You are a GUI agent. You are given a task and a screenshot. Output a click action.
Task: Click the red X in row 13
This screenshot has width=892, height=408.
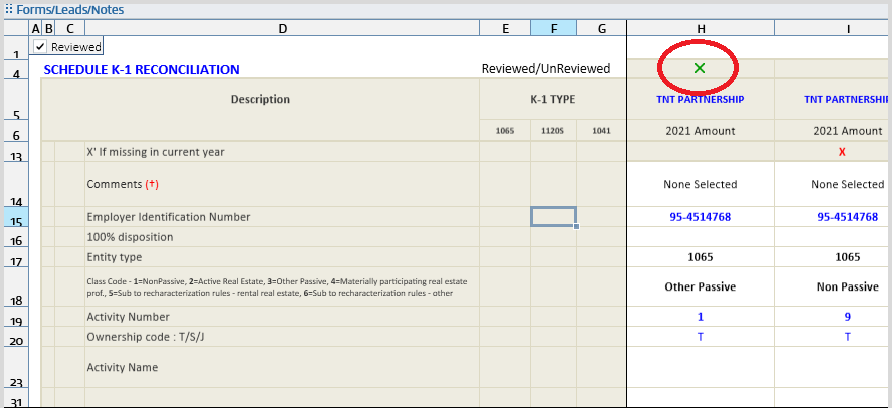tap(842, 151)
